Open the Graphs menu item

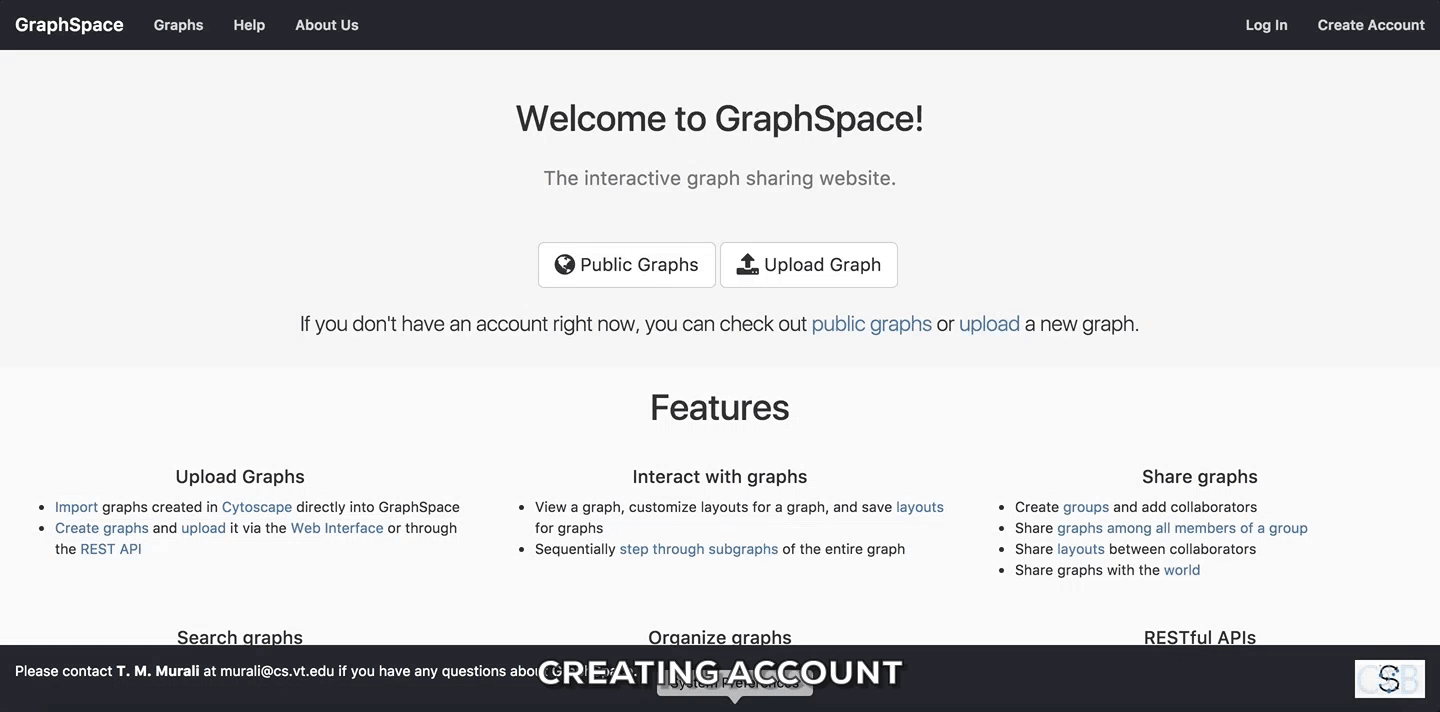pyautogui.click(x=178, y=25)
